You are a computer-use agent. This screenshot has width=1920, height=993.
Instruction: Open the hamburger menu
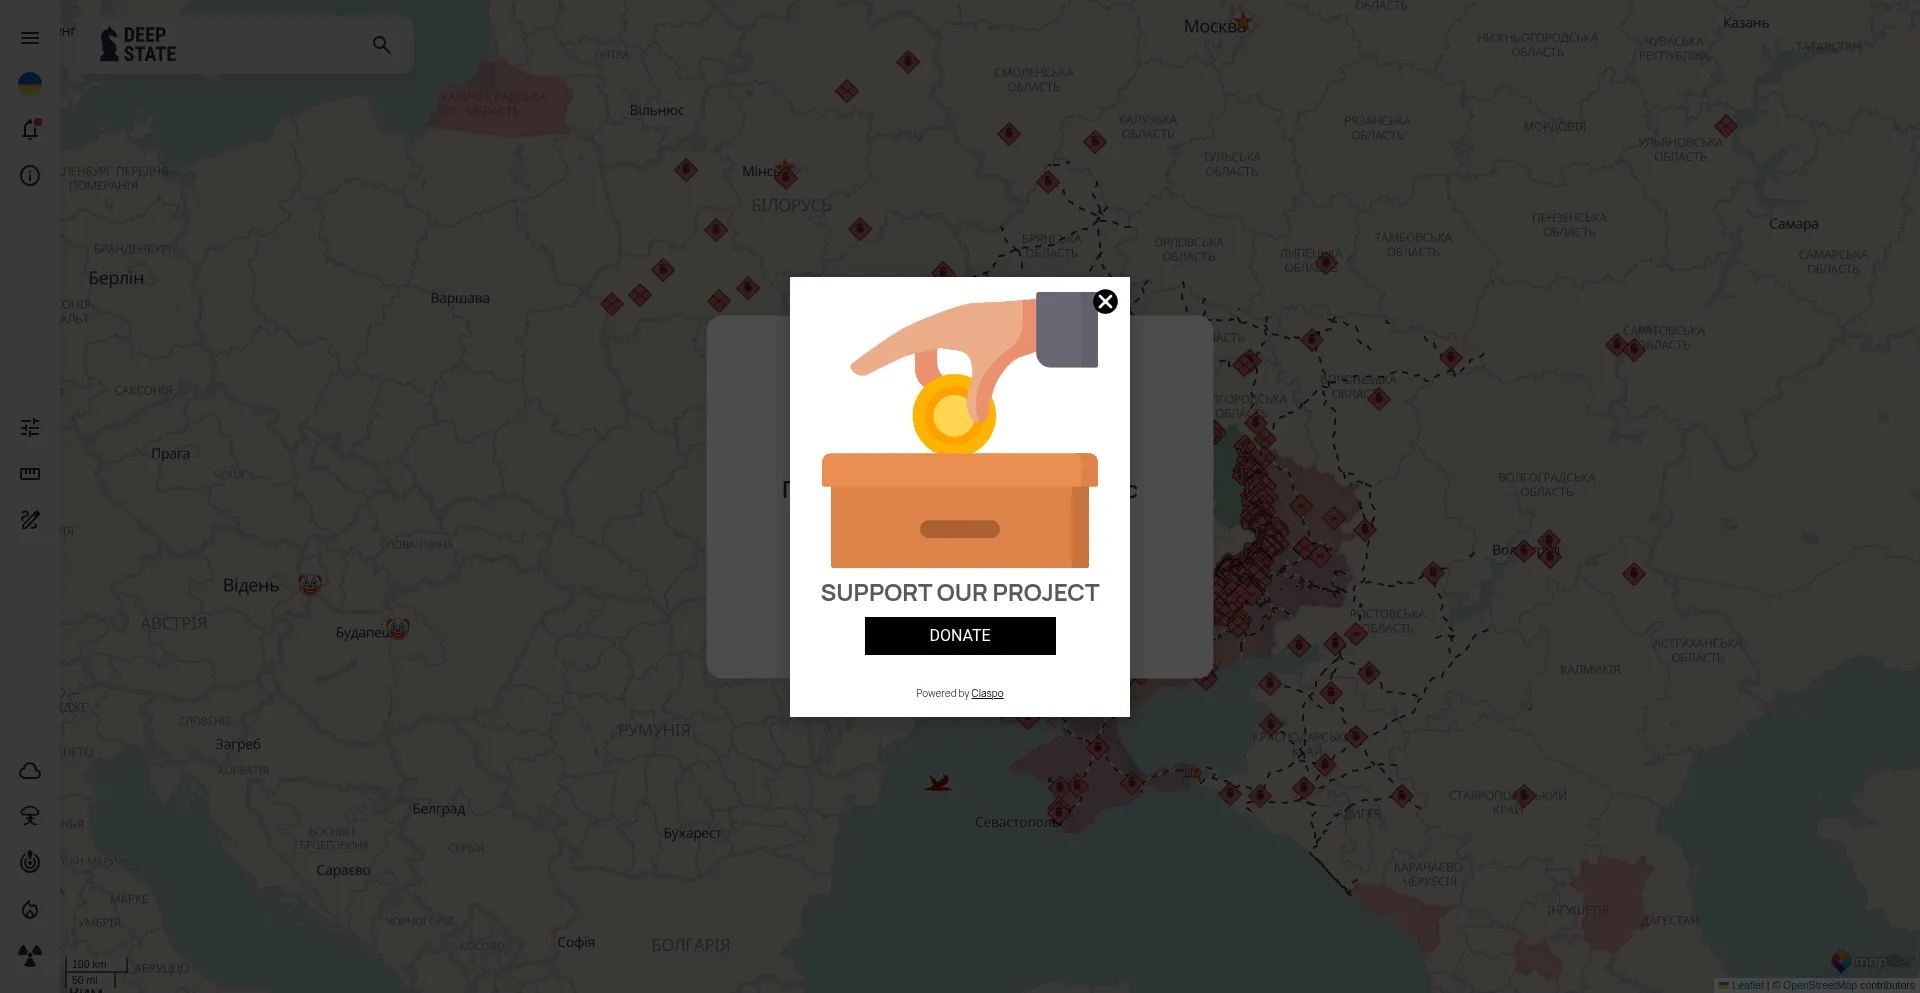(30, 38)
